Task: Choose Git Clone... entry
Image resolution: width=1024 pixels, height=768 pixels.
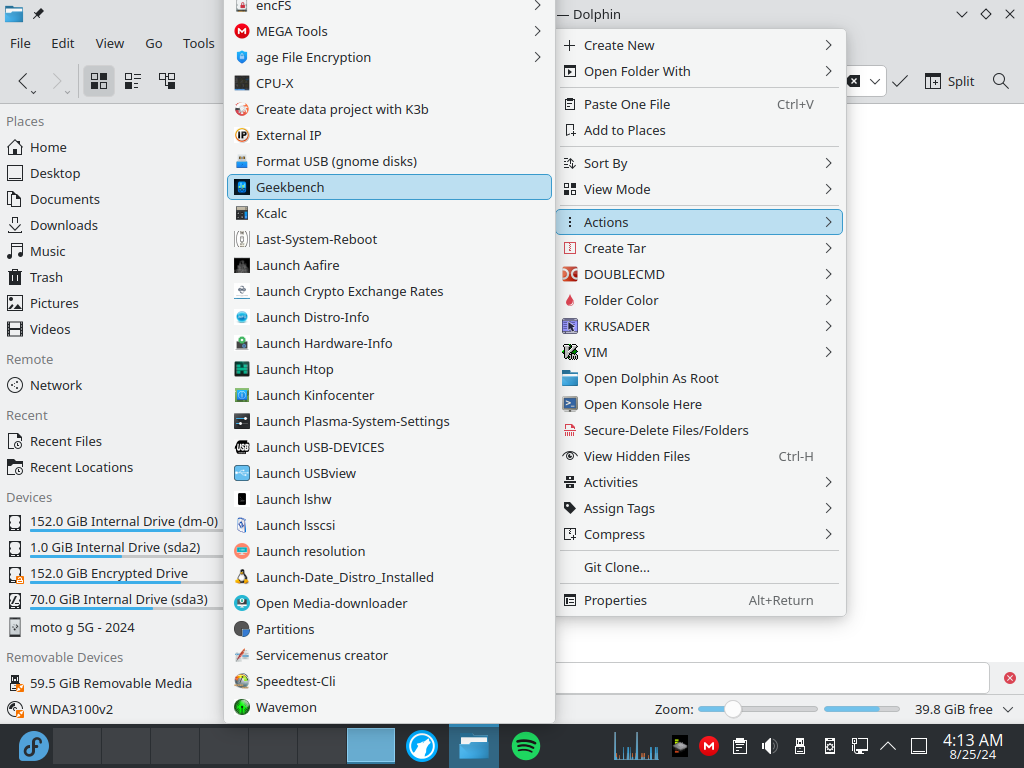Action: 699,568
